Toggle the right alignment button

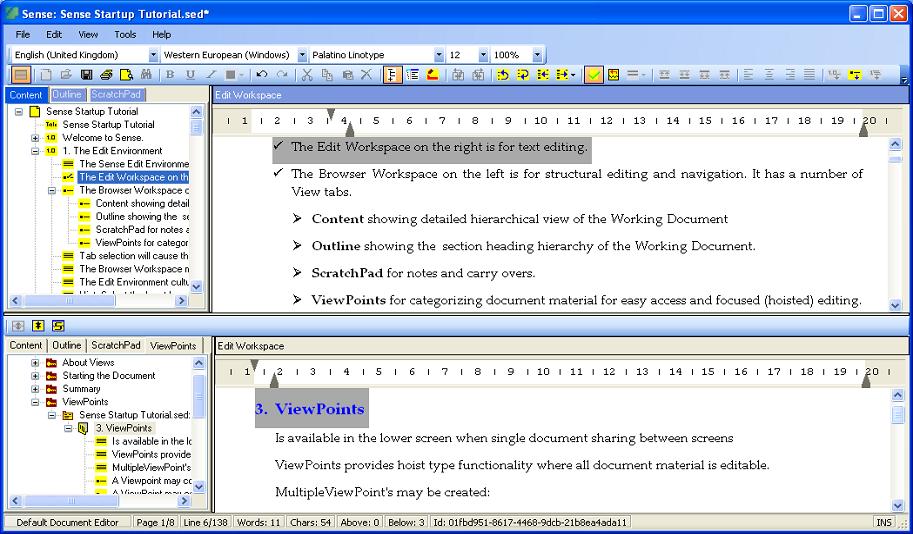coord(790,75)
